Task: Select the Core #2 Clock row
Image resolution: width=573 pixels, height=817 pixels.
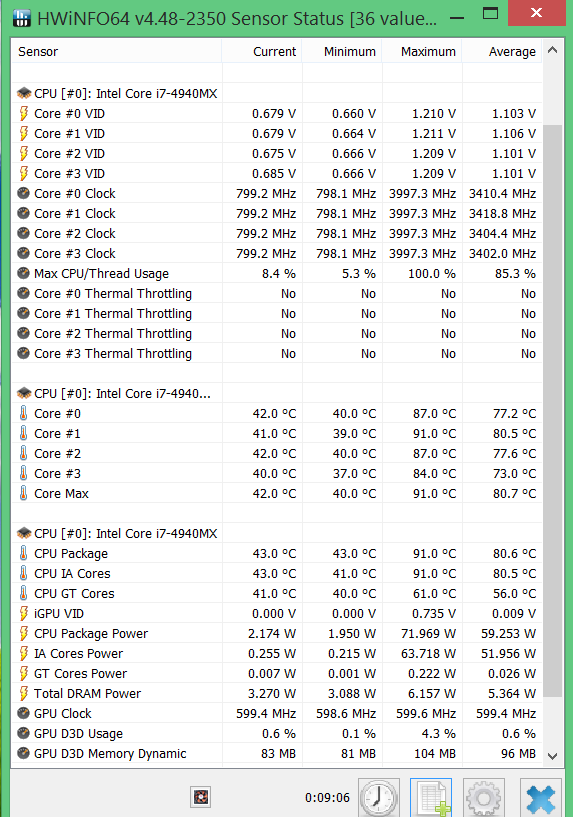Action: (277, 233)
